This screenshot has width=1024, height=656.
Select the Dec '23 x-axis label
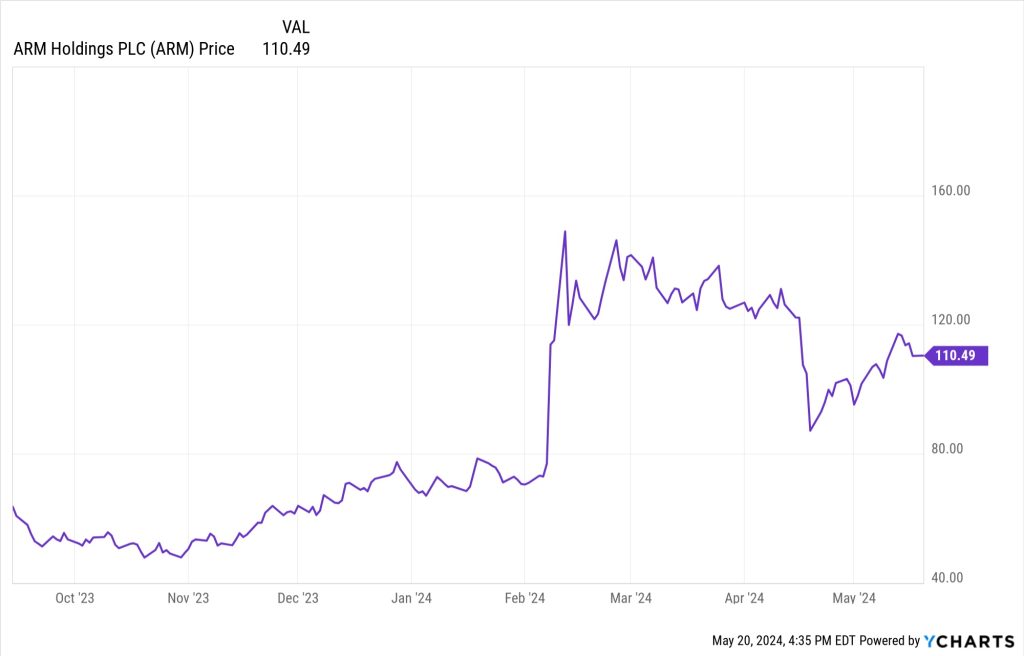coord(297,598)
